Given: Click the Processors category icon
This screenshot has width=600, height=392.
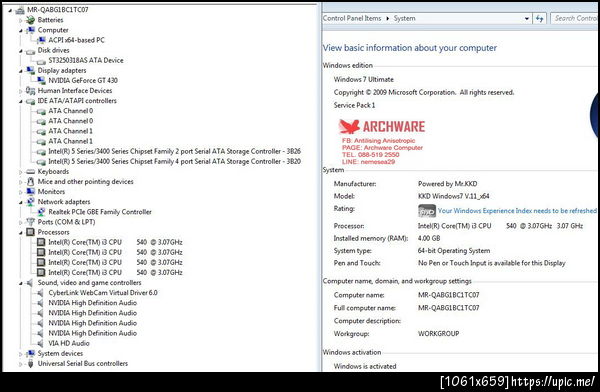Looking at the screenshot, I should tap(31, 232).
